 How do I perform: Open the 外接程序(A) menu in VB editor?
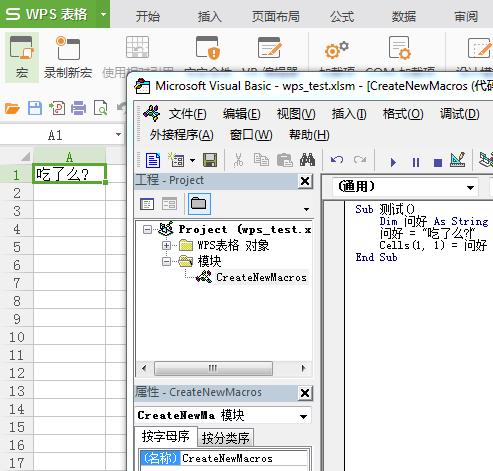pyautogui.click(x=182, y=135)
